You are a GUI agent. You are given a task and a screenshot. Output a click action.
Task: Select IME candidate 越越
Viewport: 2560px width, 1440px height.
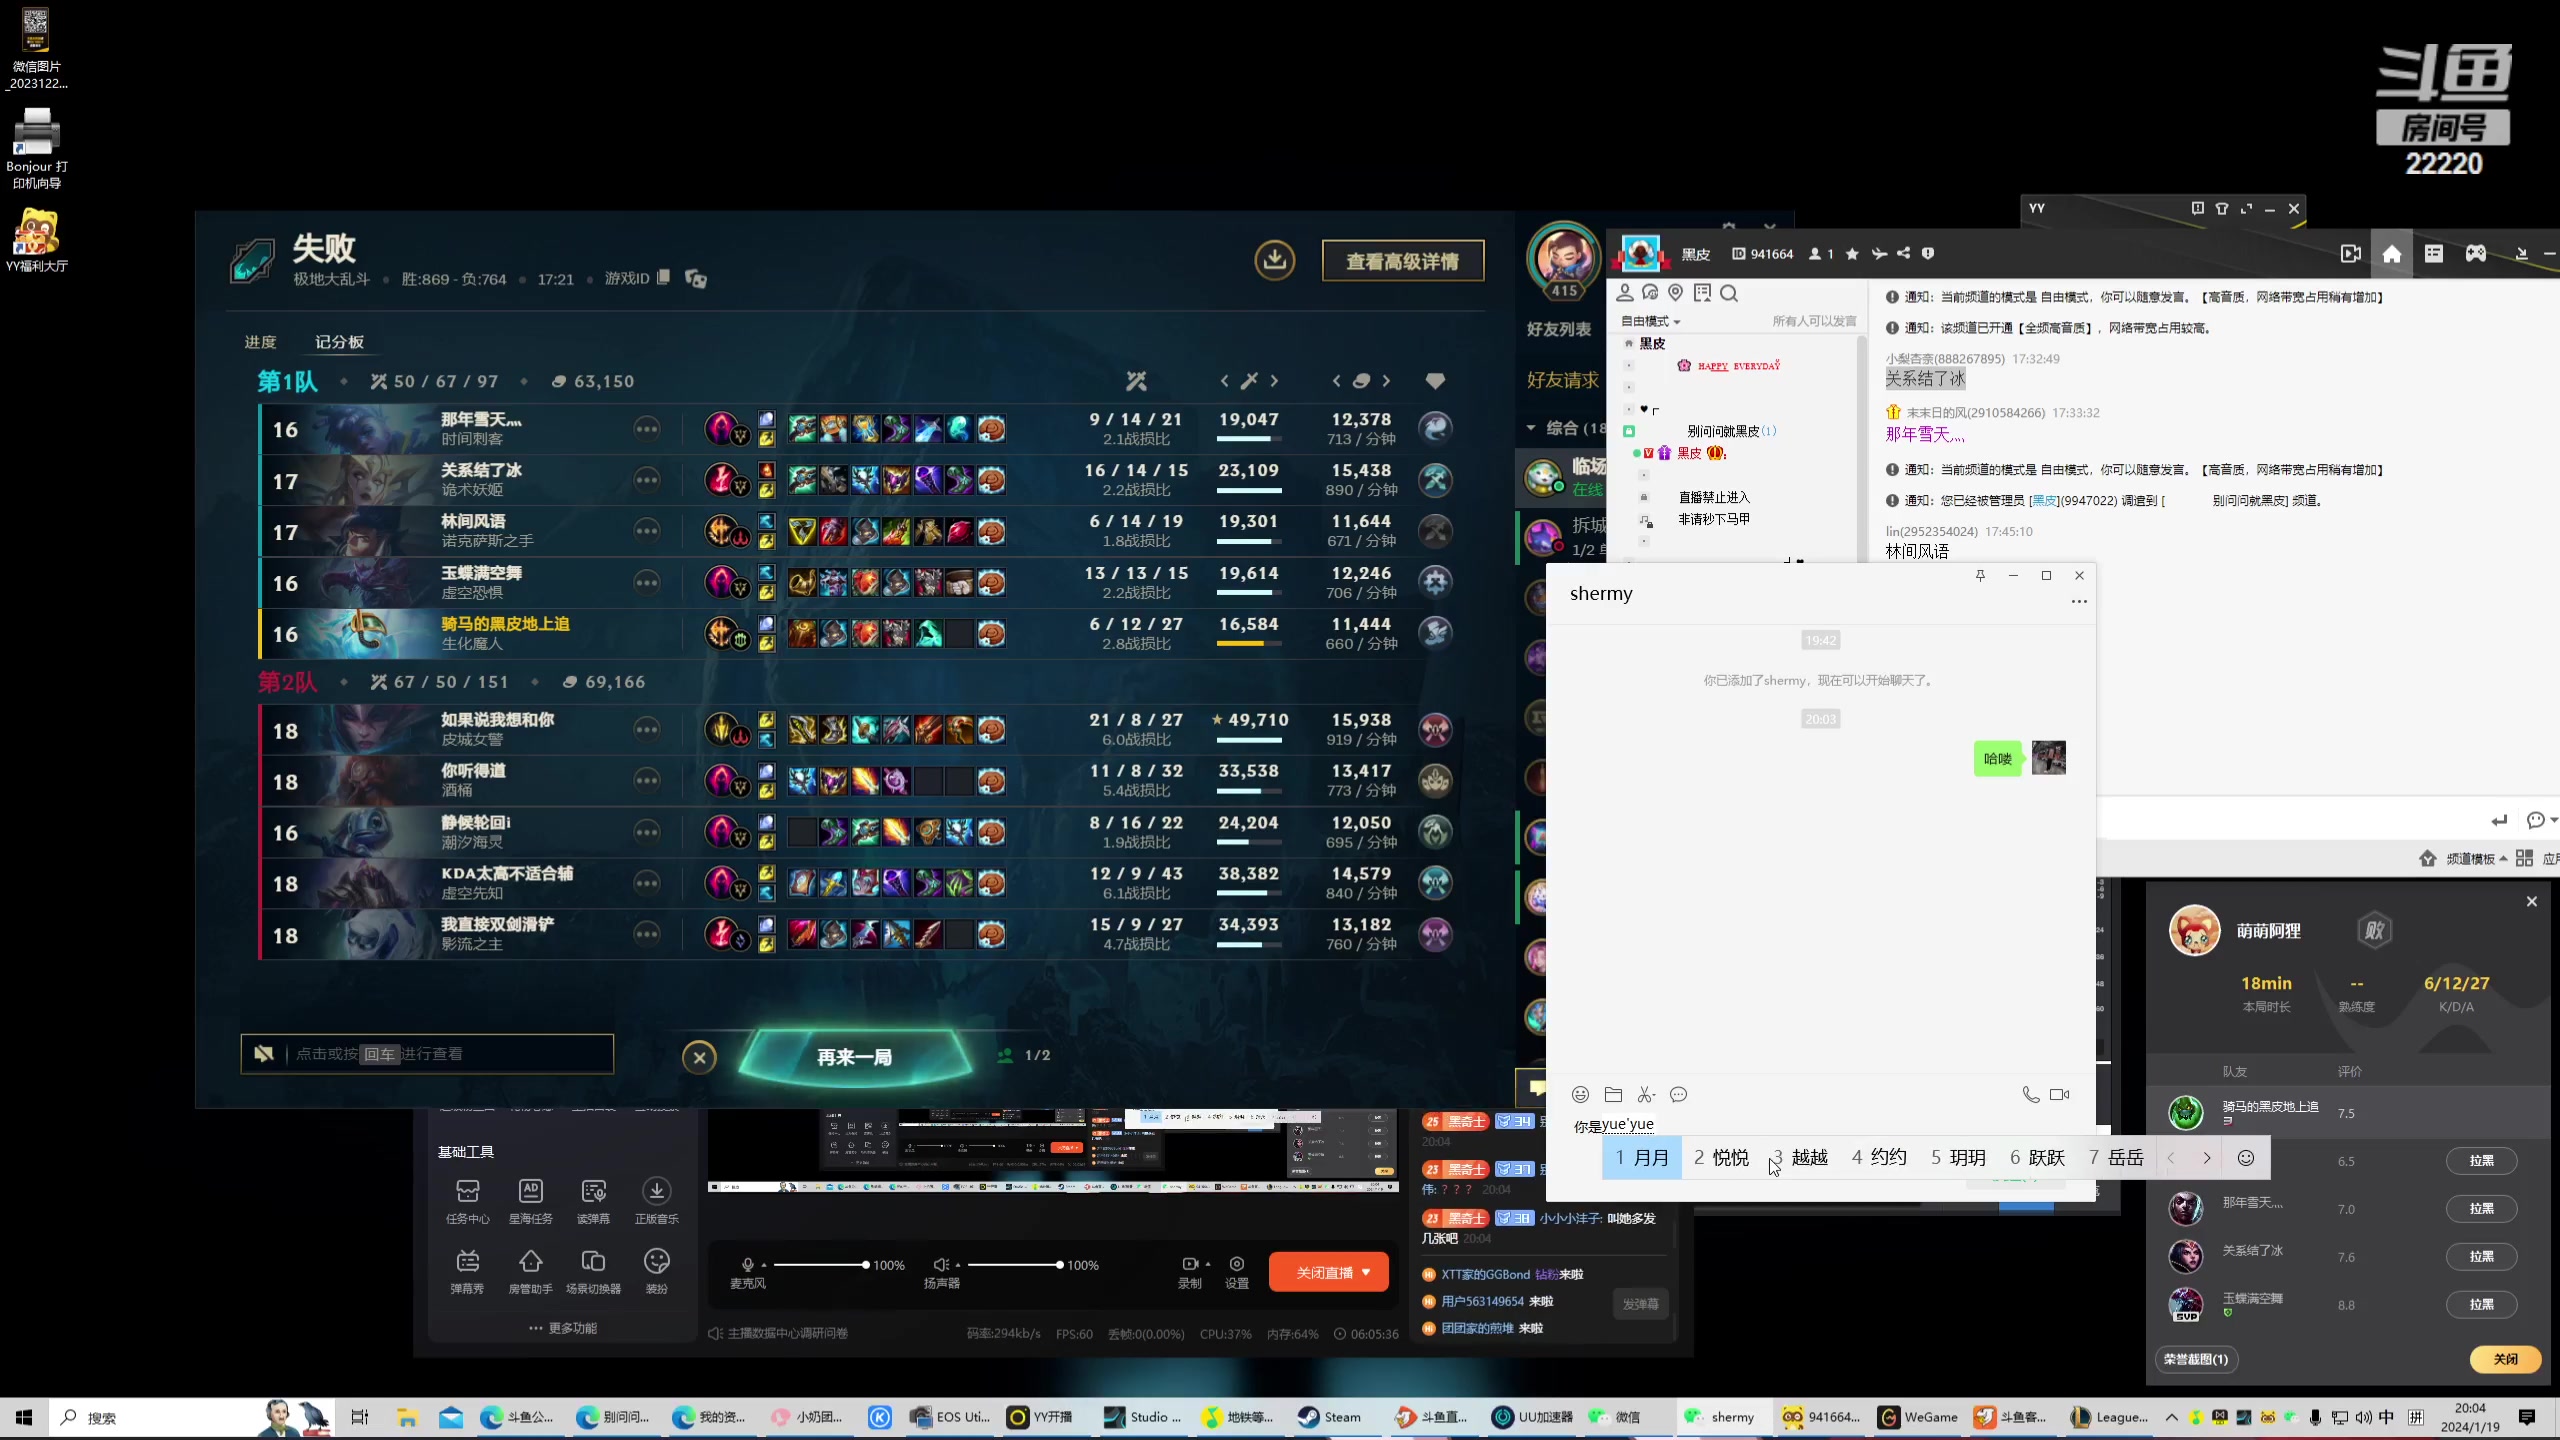click(1800, 1157)
